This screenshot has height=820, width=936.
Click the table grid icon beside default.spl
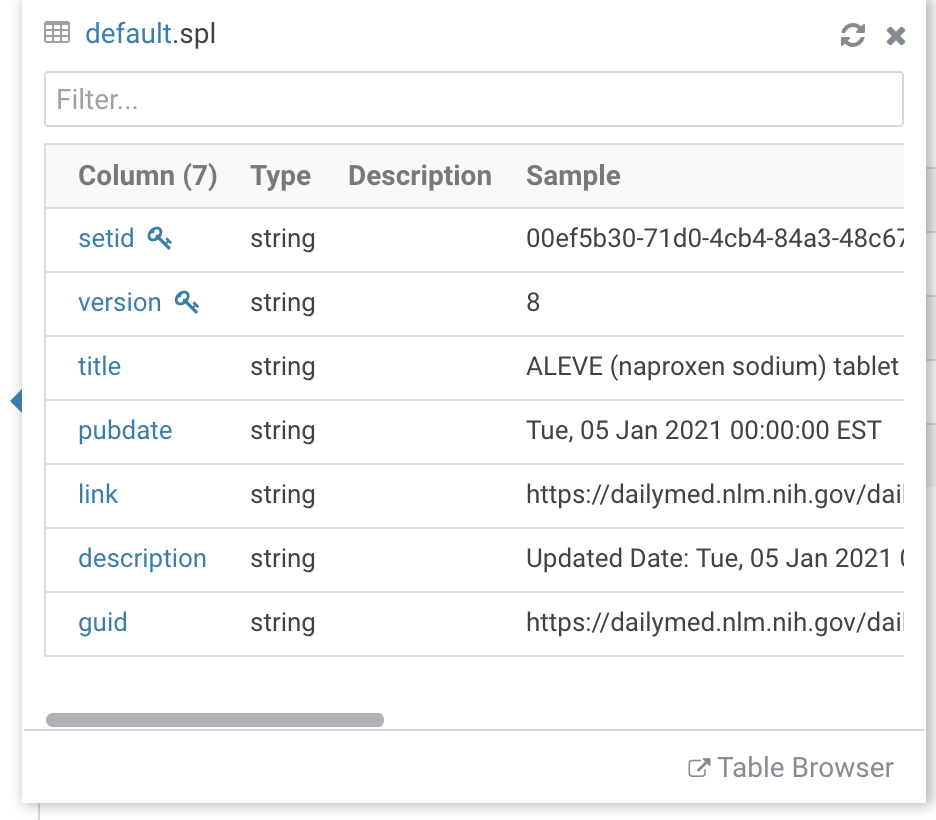point(57,32)
